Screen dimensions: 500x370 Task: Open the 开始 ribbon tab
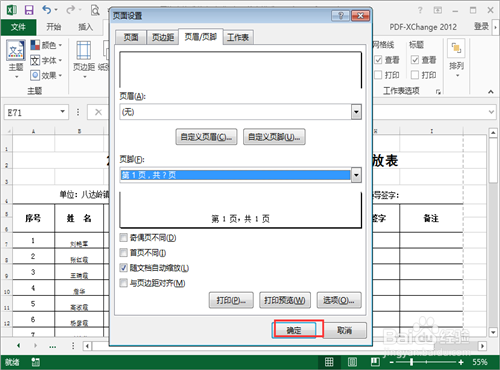click(x=53, y=27)
